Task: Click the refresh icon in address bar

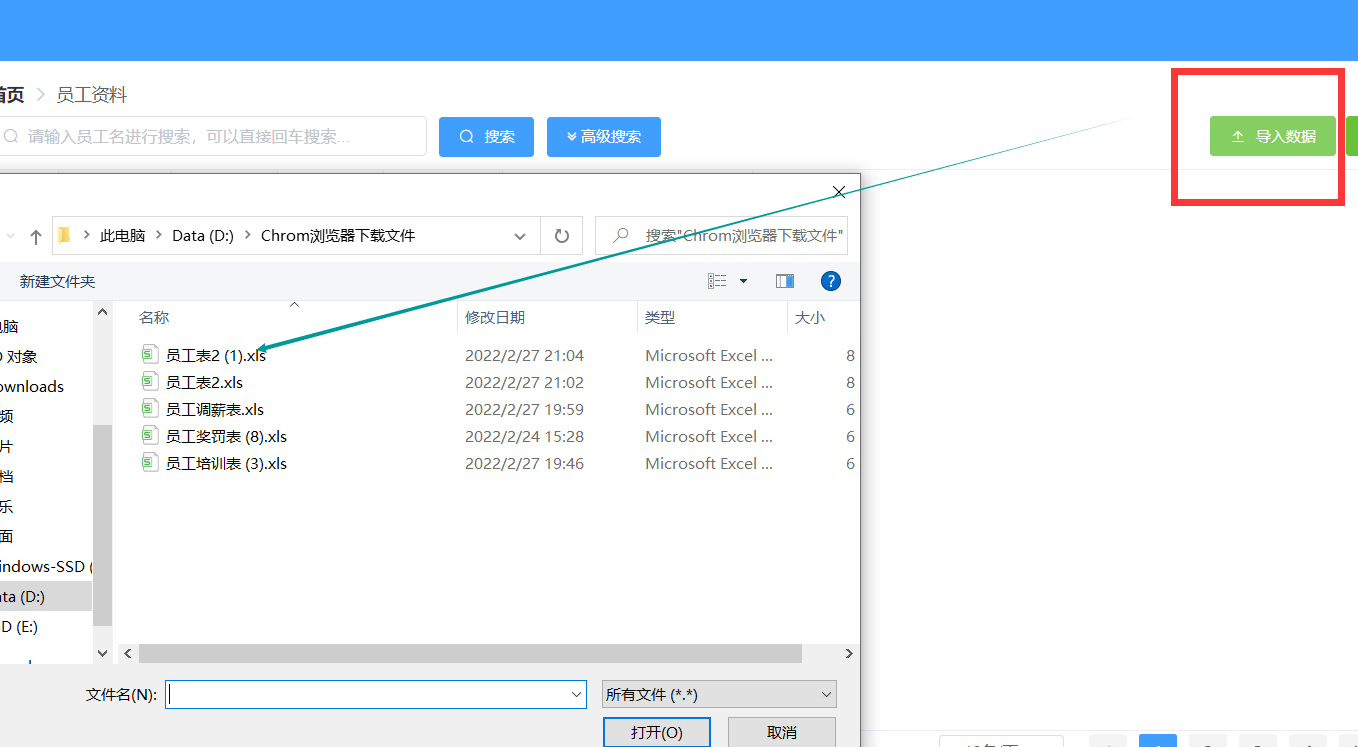Action: [x=561, y=235]
